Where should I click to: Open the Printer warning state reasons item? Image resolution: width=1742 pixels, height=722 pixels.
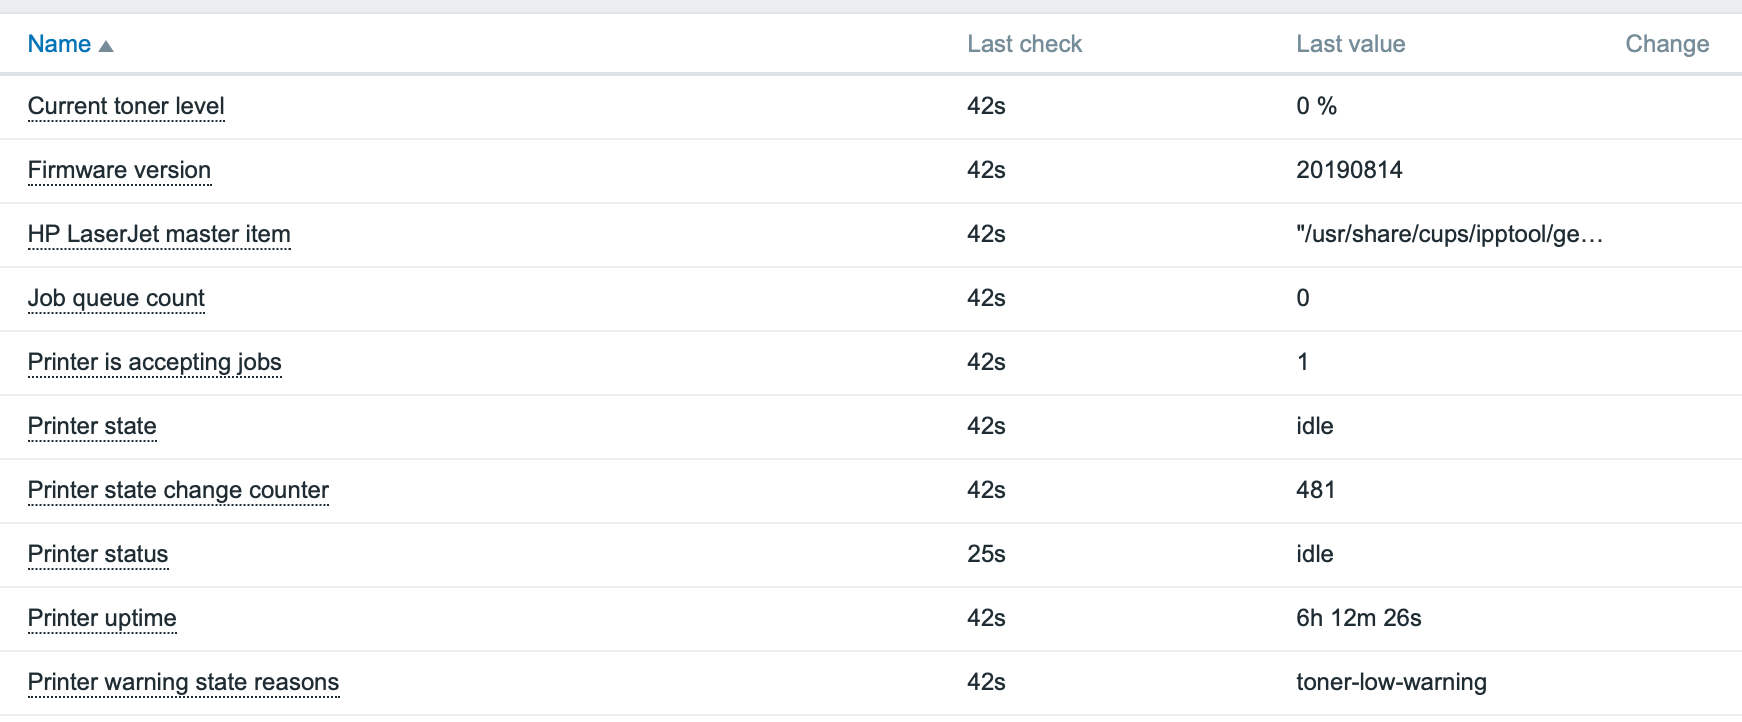(184, 682)
